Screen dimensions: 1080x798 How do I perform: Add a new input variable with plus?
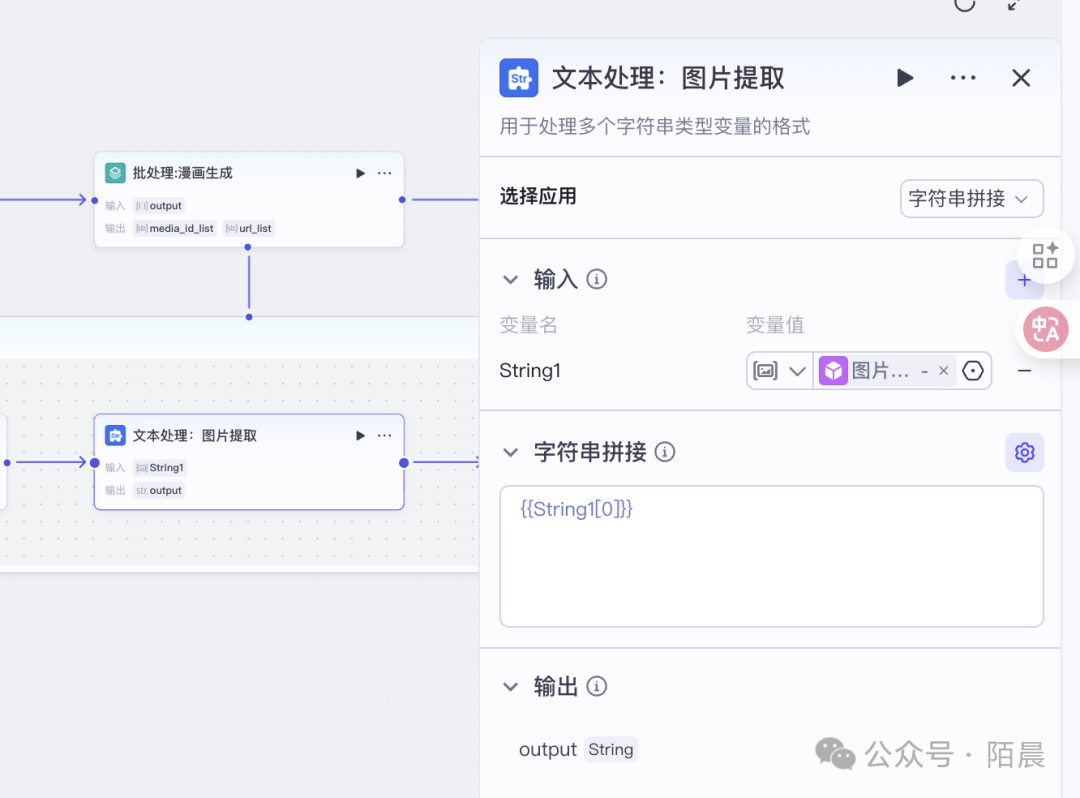pos(1023,281)
